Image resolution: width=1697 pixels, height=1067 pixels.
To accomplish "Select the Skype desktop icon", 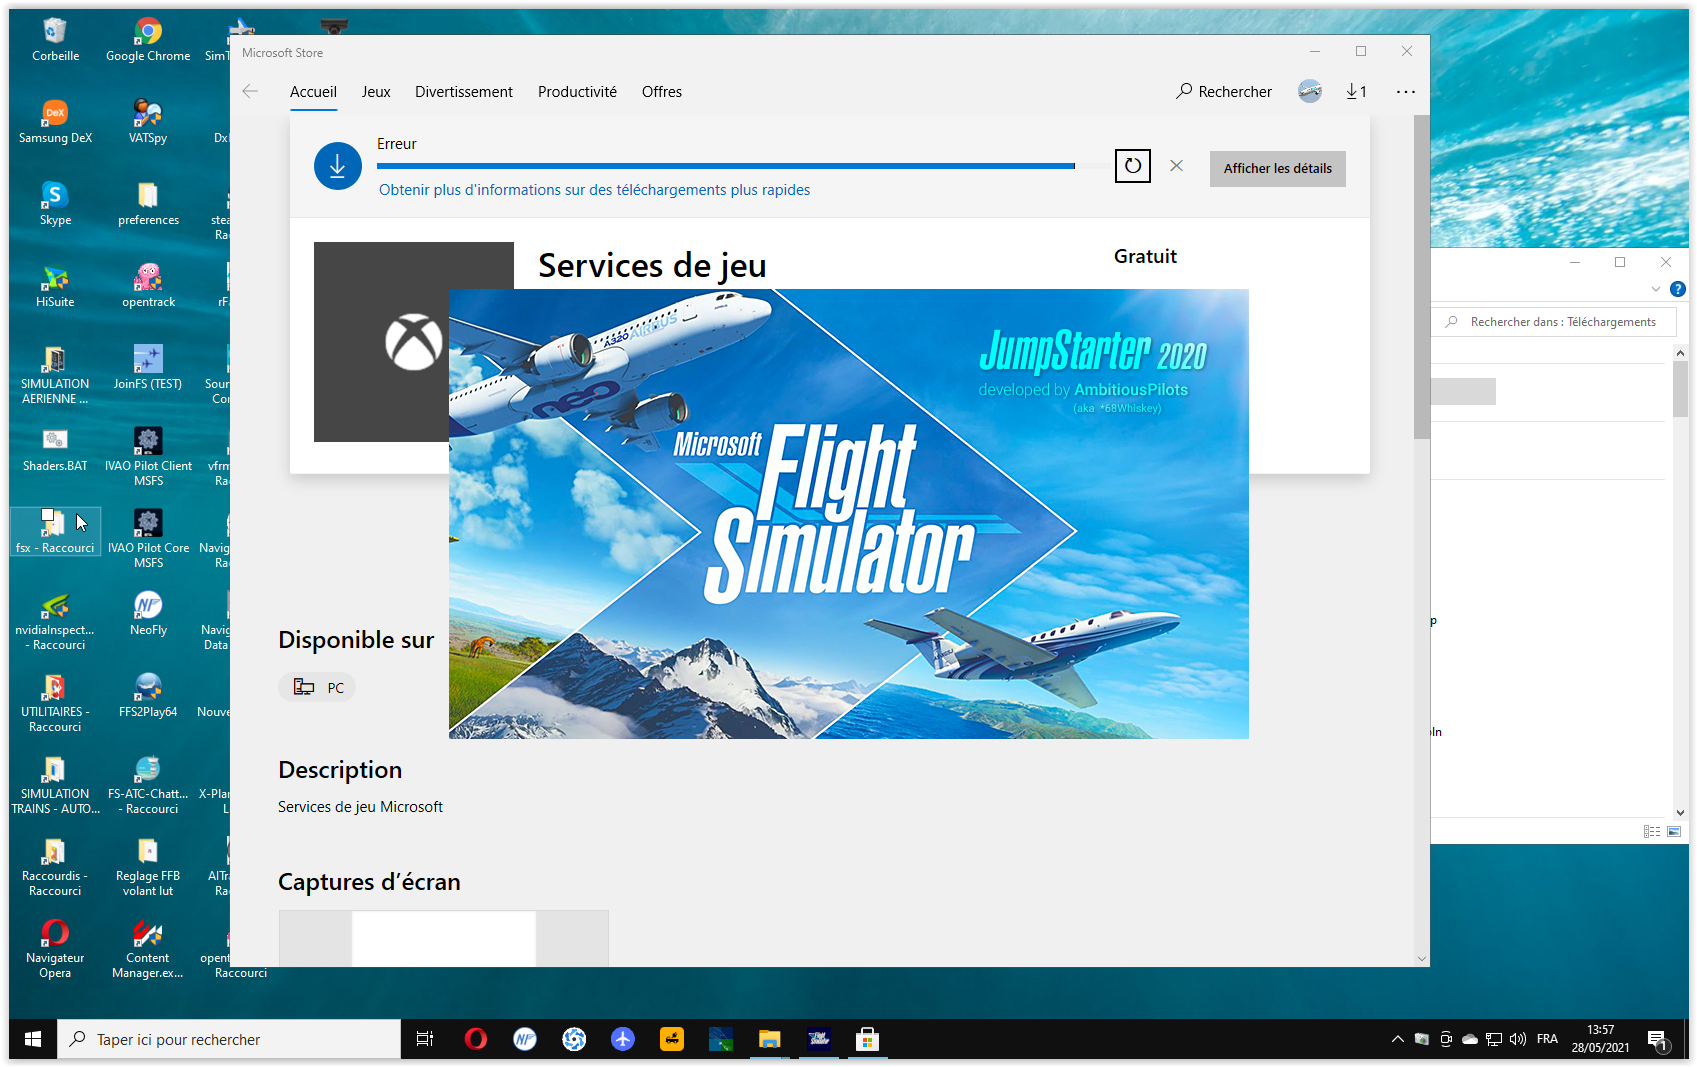I will pyautogui.click(x=55, y=204).
